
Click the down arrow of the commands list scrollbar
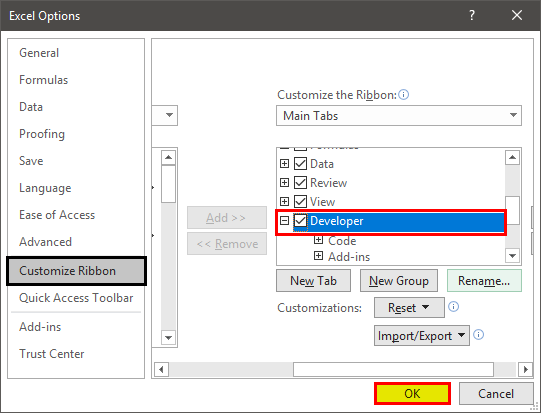coord(168,337)
